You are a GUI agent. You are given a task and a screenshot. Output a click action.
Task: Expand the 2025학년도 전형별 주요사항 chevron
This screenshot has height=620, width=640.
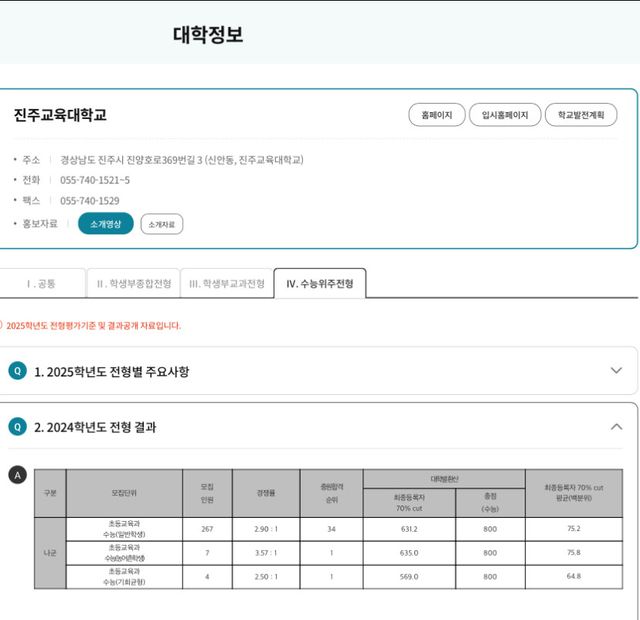click(616, 371)
